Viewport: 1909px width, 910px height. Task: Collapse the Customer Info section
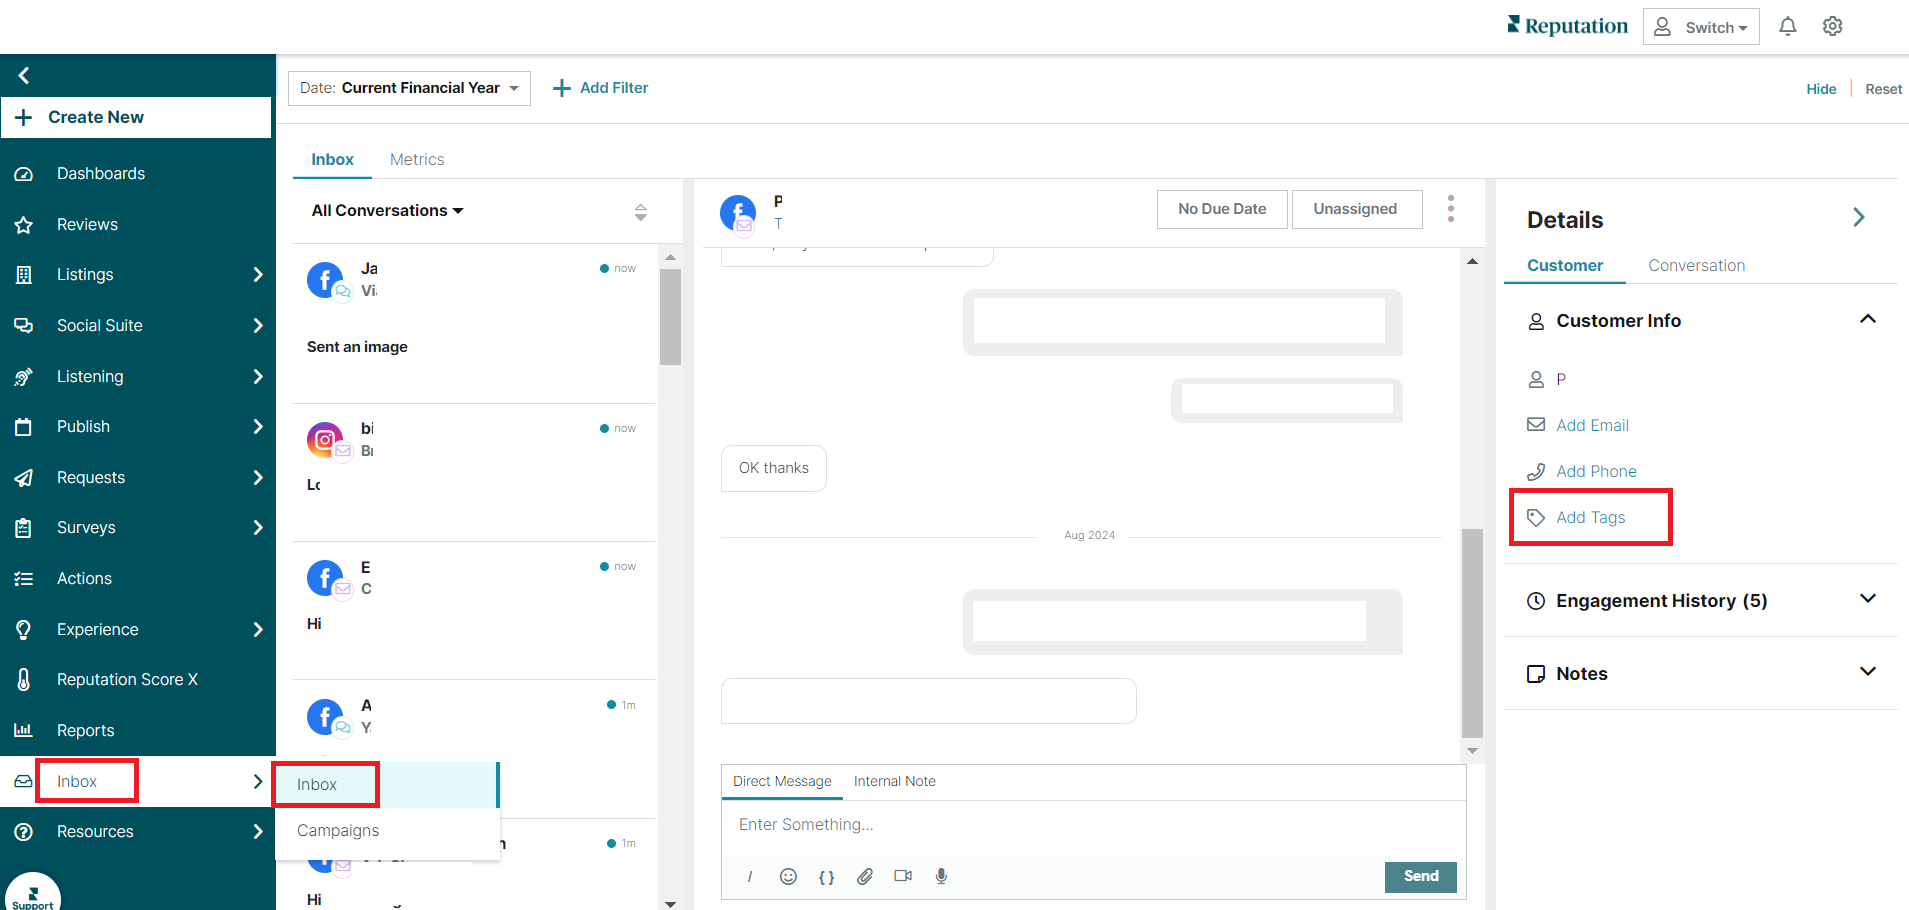click(x=1868, y=319)
